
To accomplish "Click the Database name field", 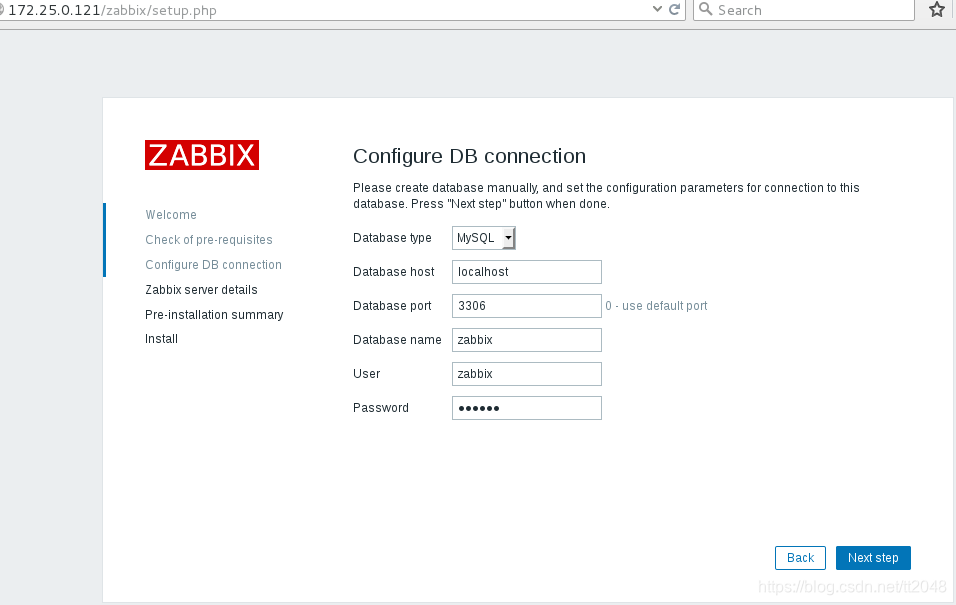I will [527, 340].
